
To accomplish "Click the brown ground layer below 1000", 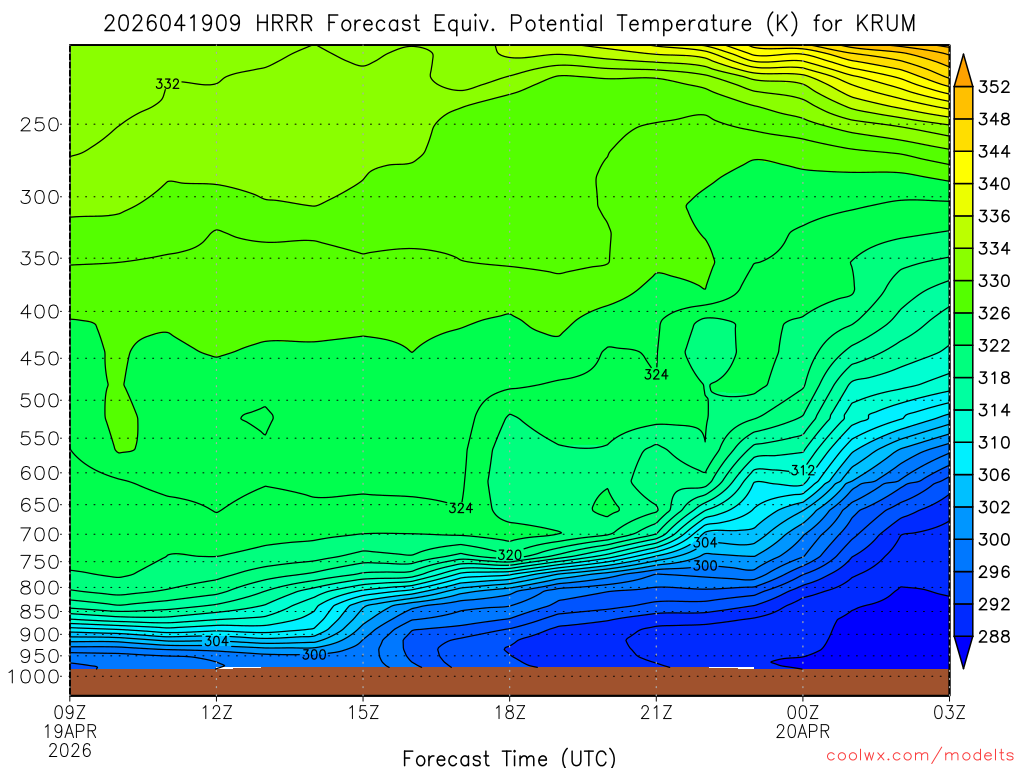I will pos(509,682).
